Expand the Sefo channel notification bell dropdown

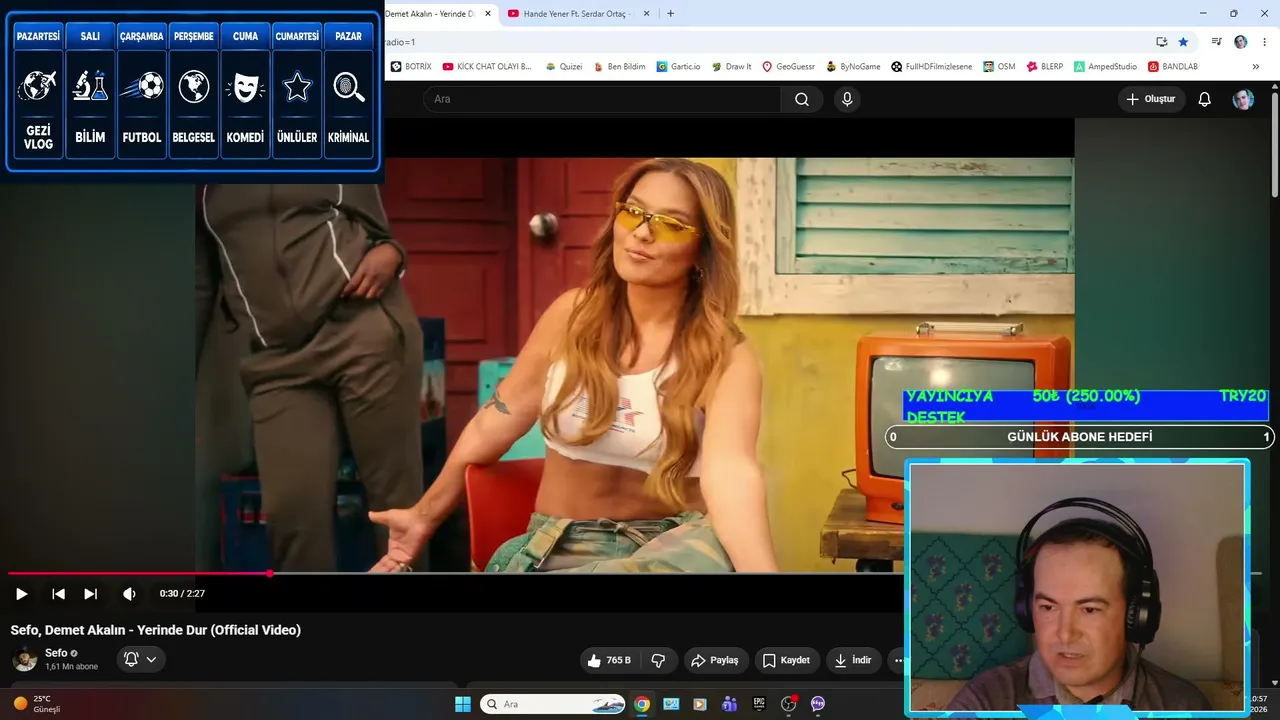coord(141,659)
